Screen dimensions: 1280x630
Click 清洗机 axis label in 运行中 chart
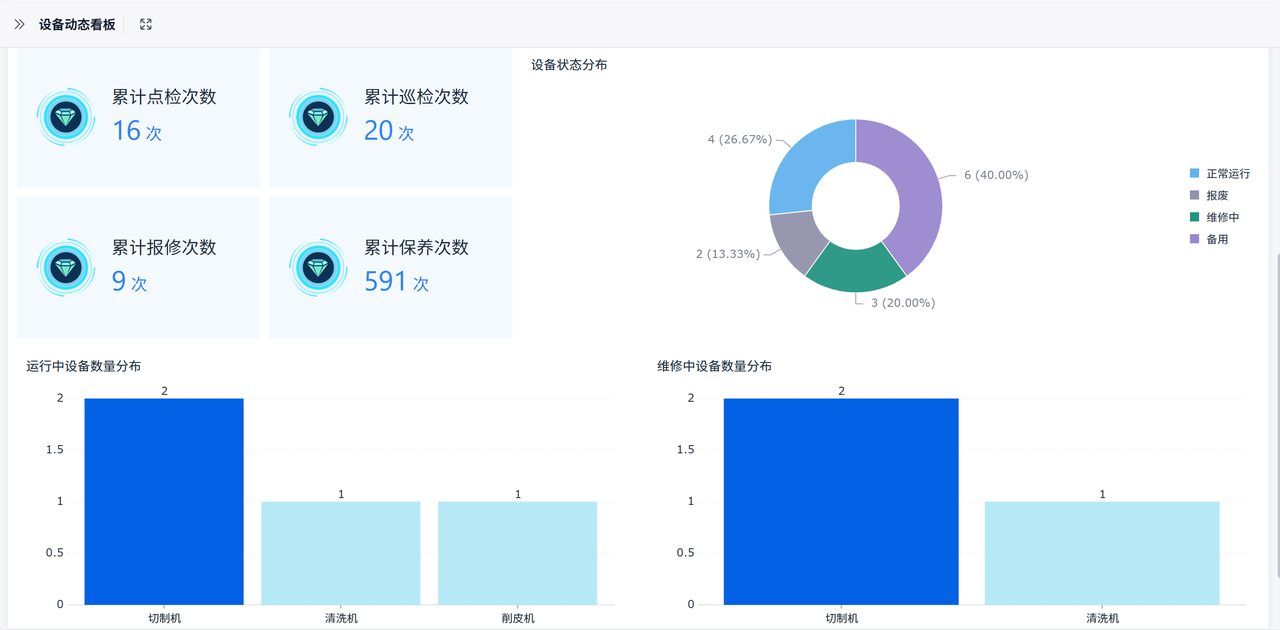(x=341, y=618)
